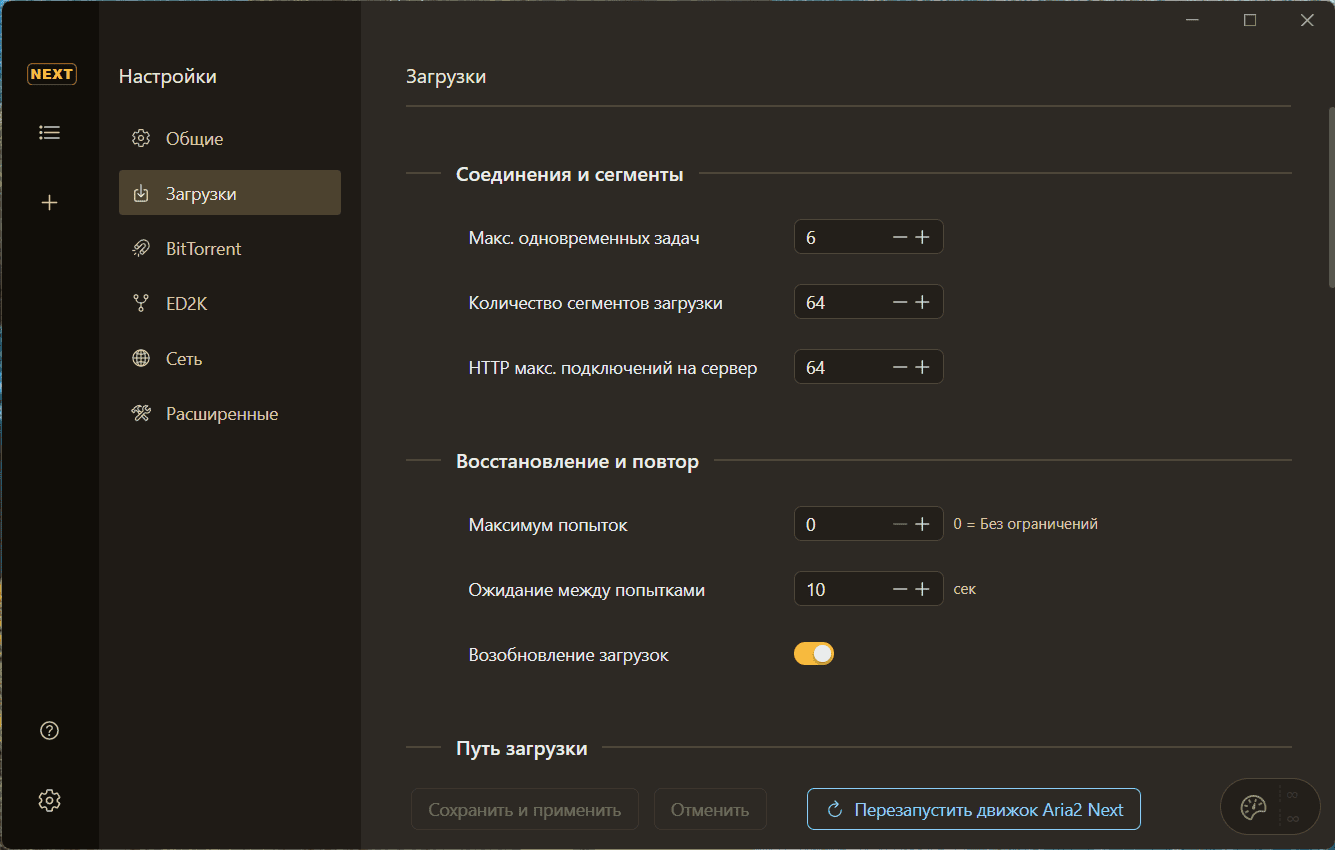Switch to Расширенные settings section
Screen dimensions: 1335x850
[x=230, y=414]
